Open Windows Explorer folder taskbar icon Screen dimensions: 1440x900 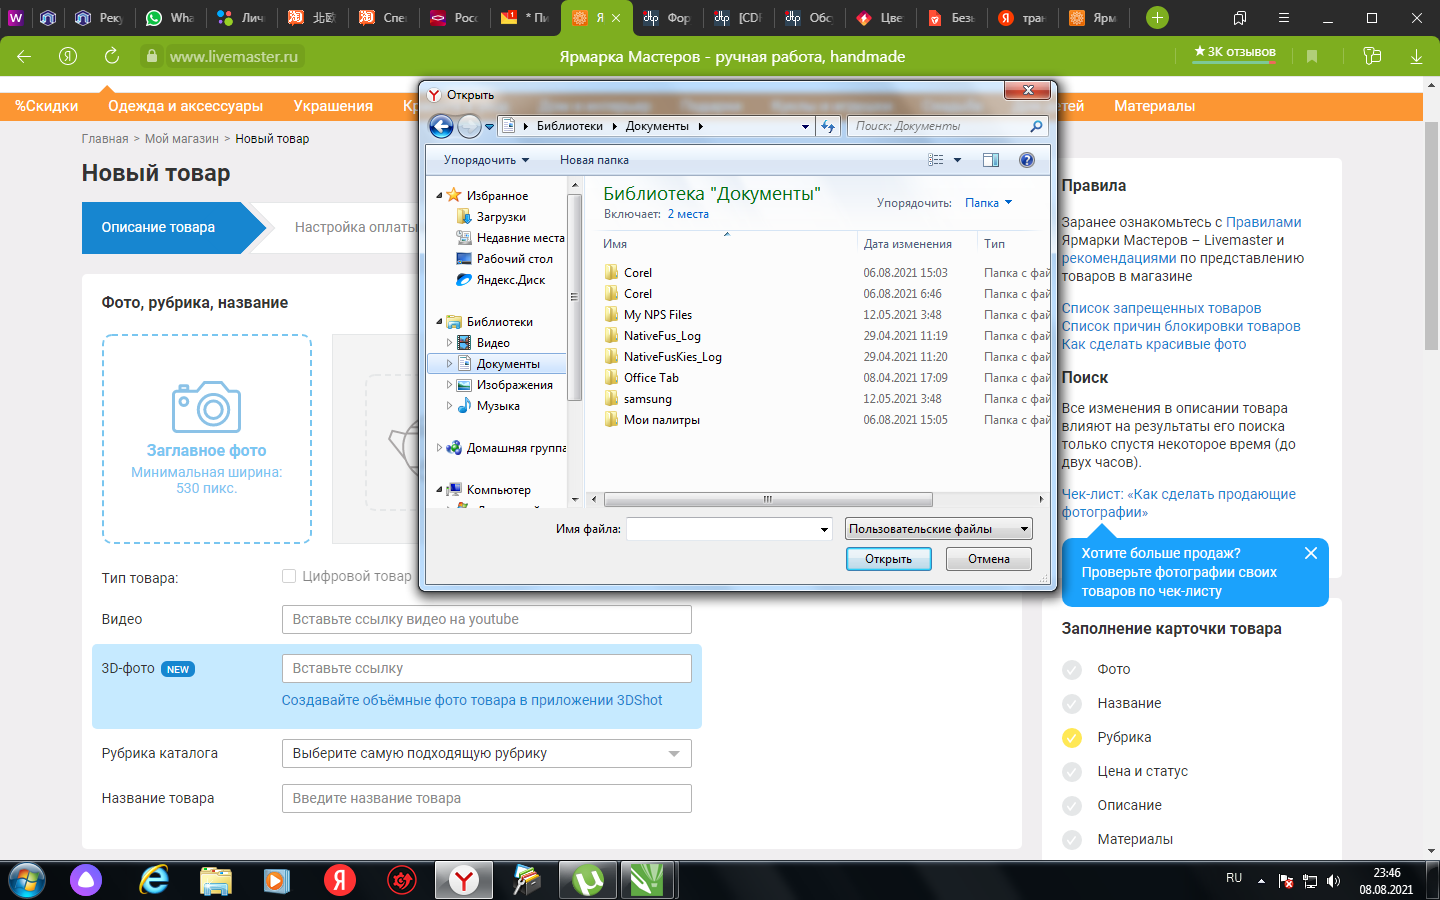pos(216,880)
